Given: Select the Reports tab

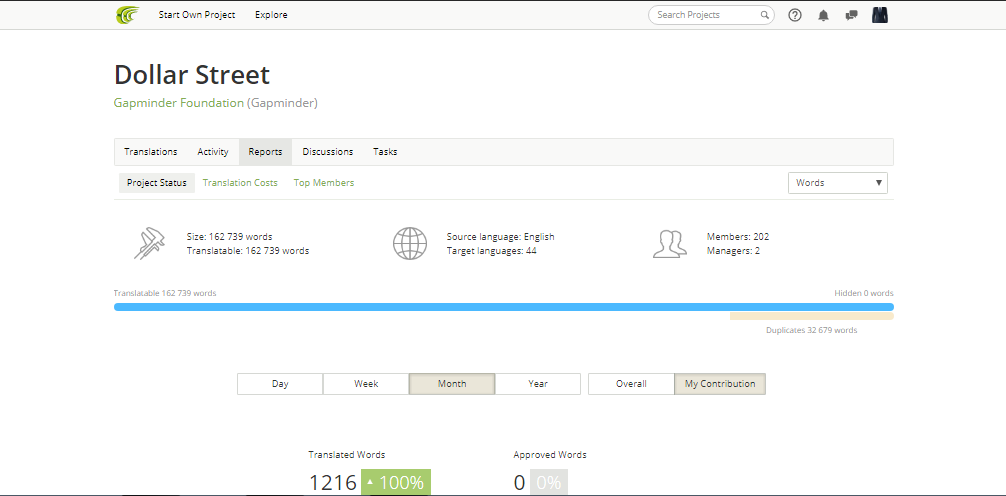Looking at the screenshot, I should tap(265, 152).
